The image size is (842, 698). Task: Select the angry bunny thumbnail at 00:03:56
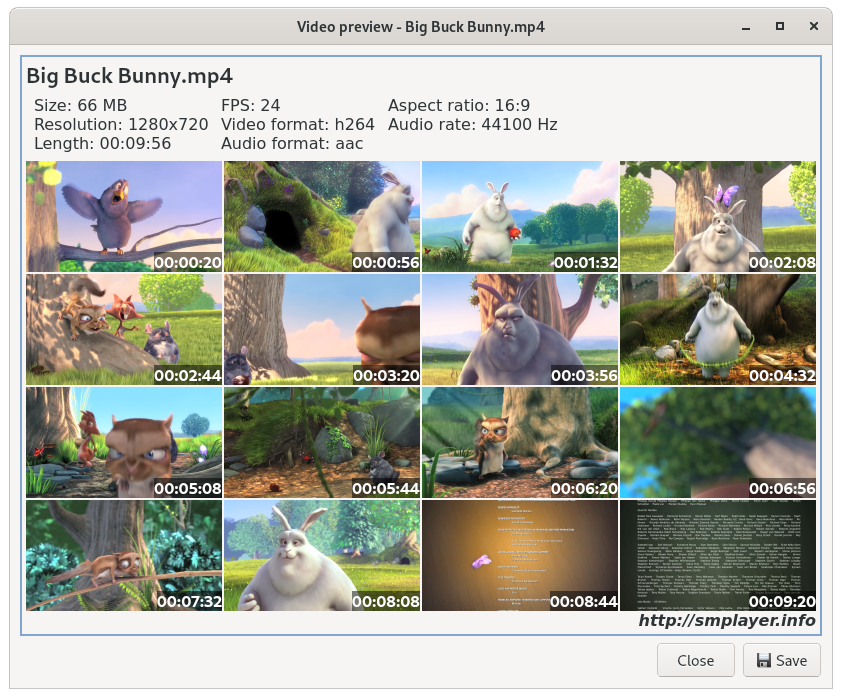pyautogui.click(x=520, y=330)
